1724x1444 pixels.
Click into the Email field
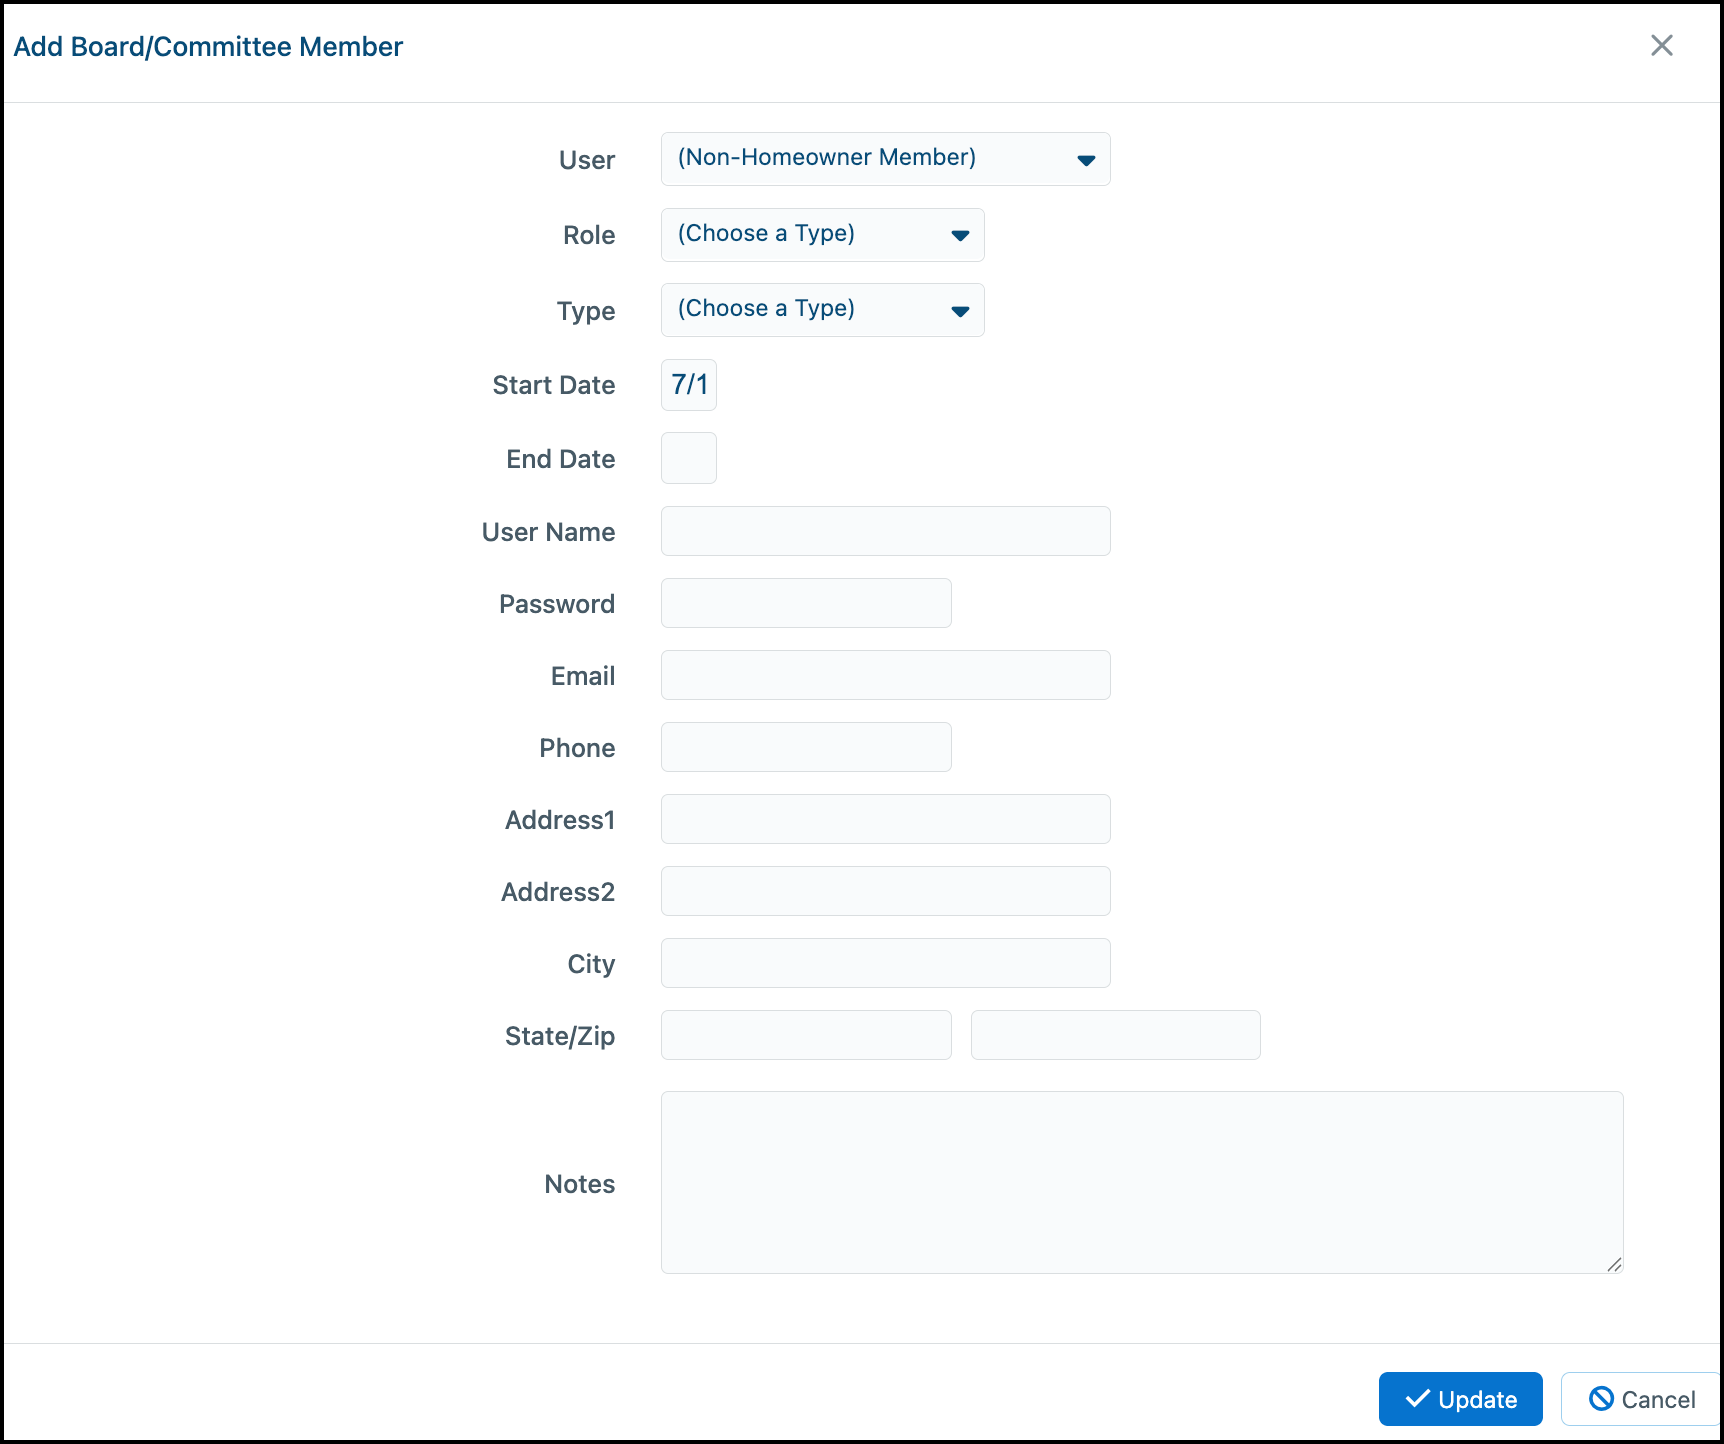point(885,675)
